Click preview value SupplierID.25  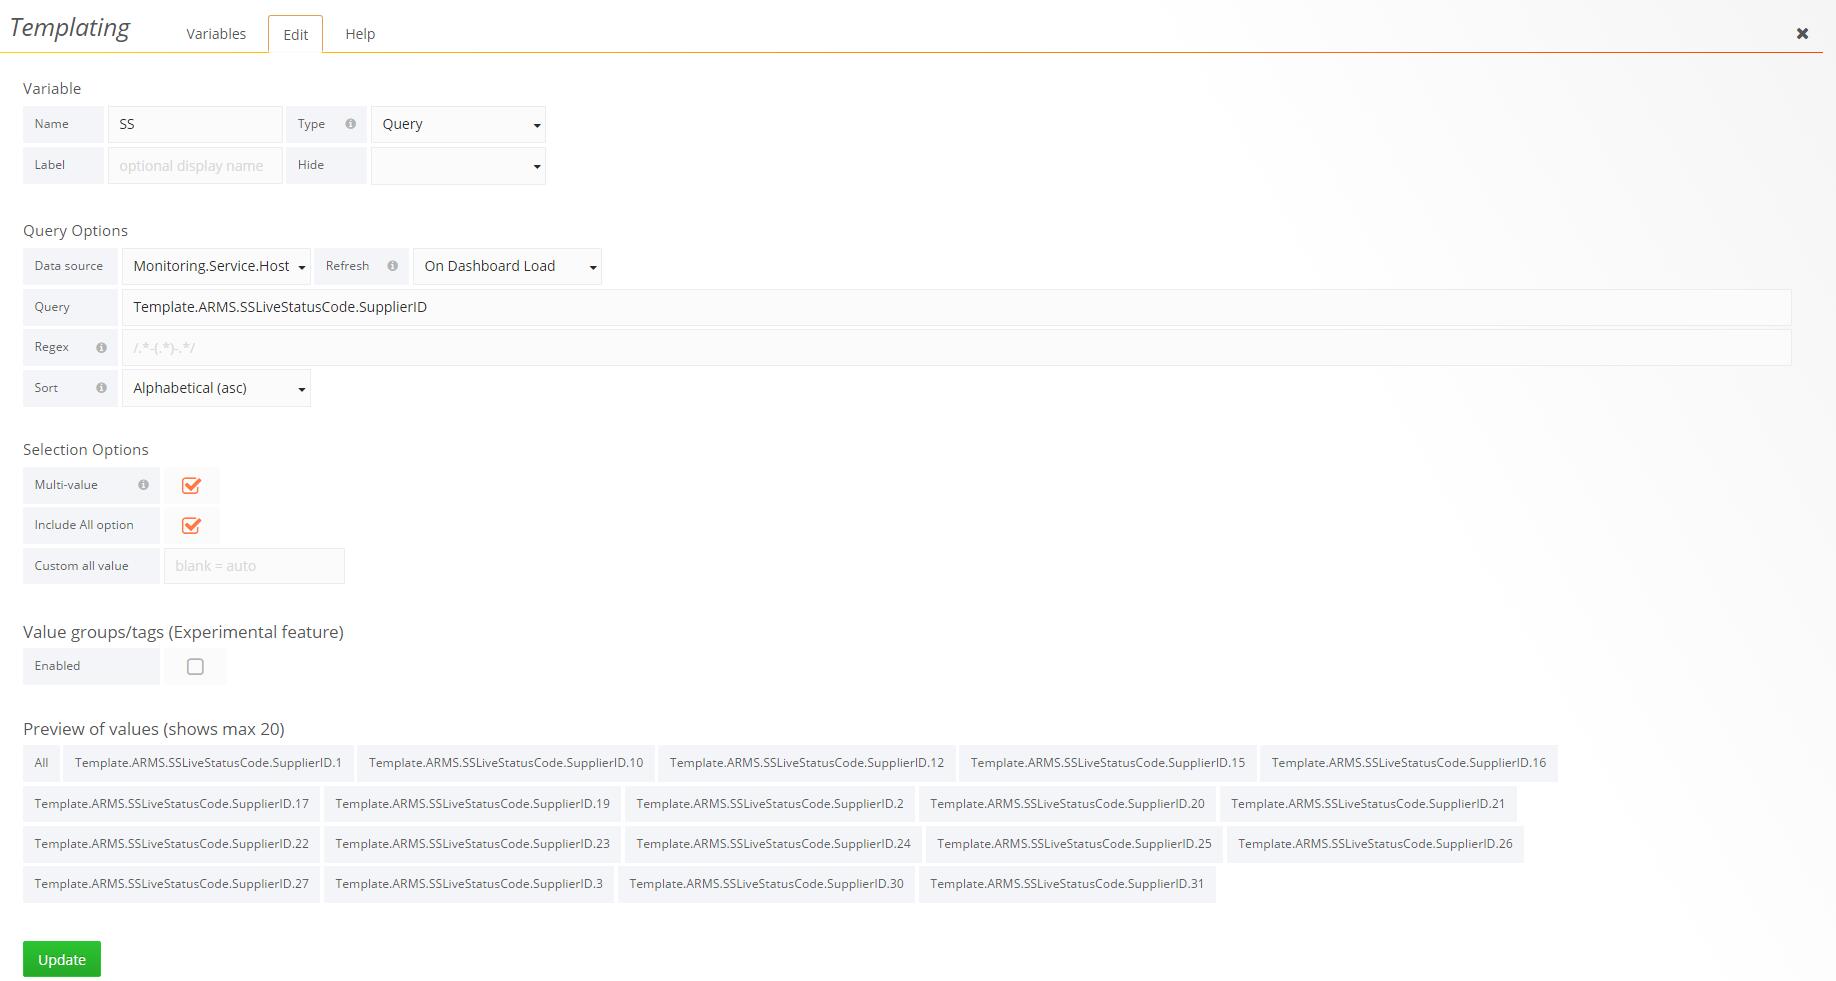1074,844
